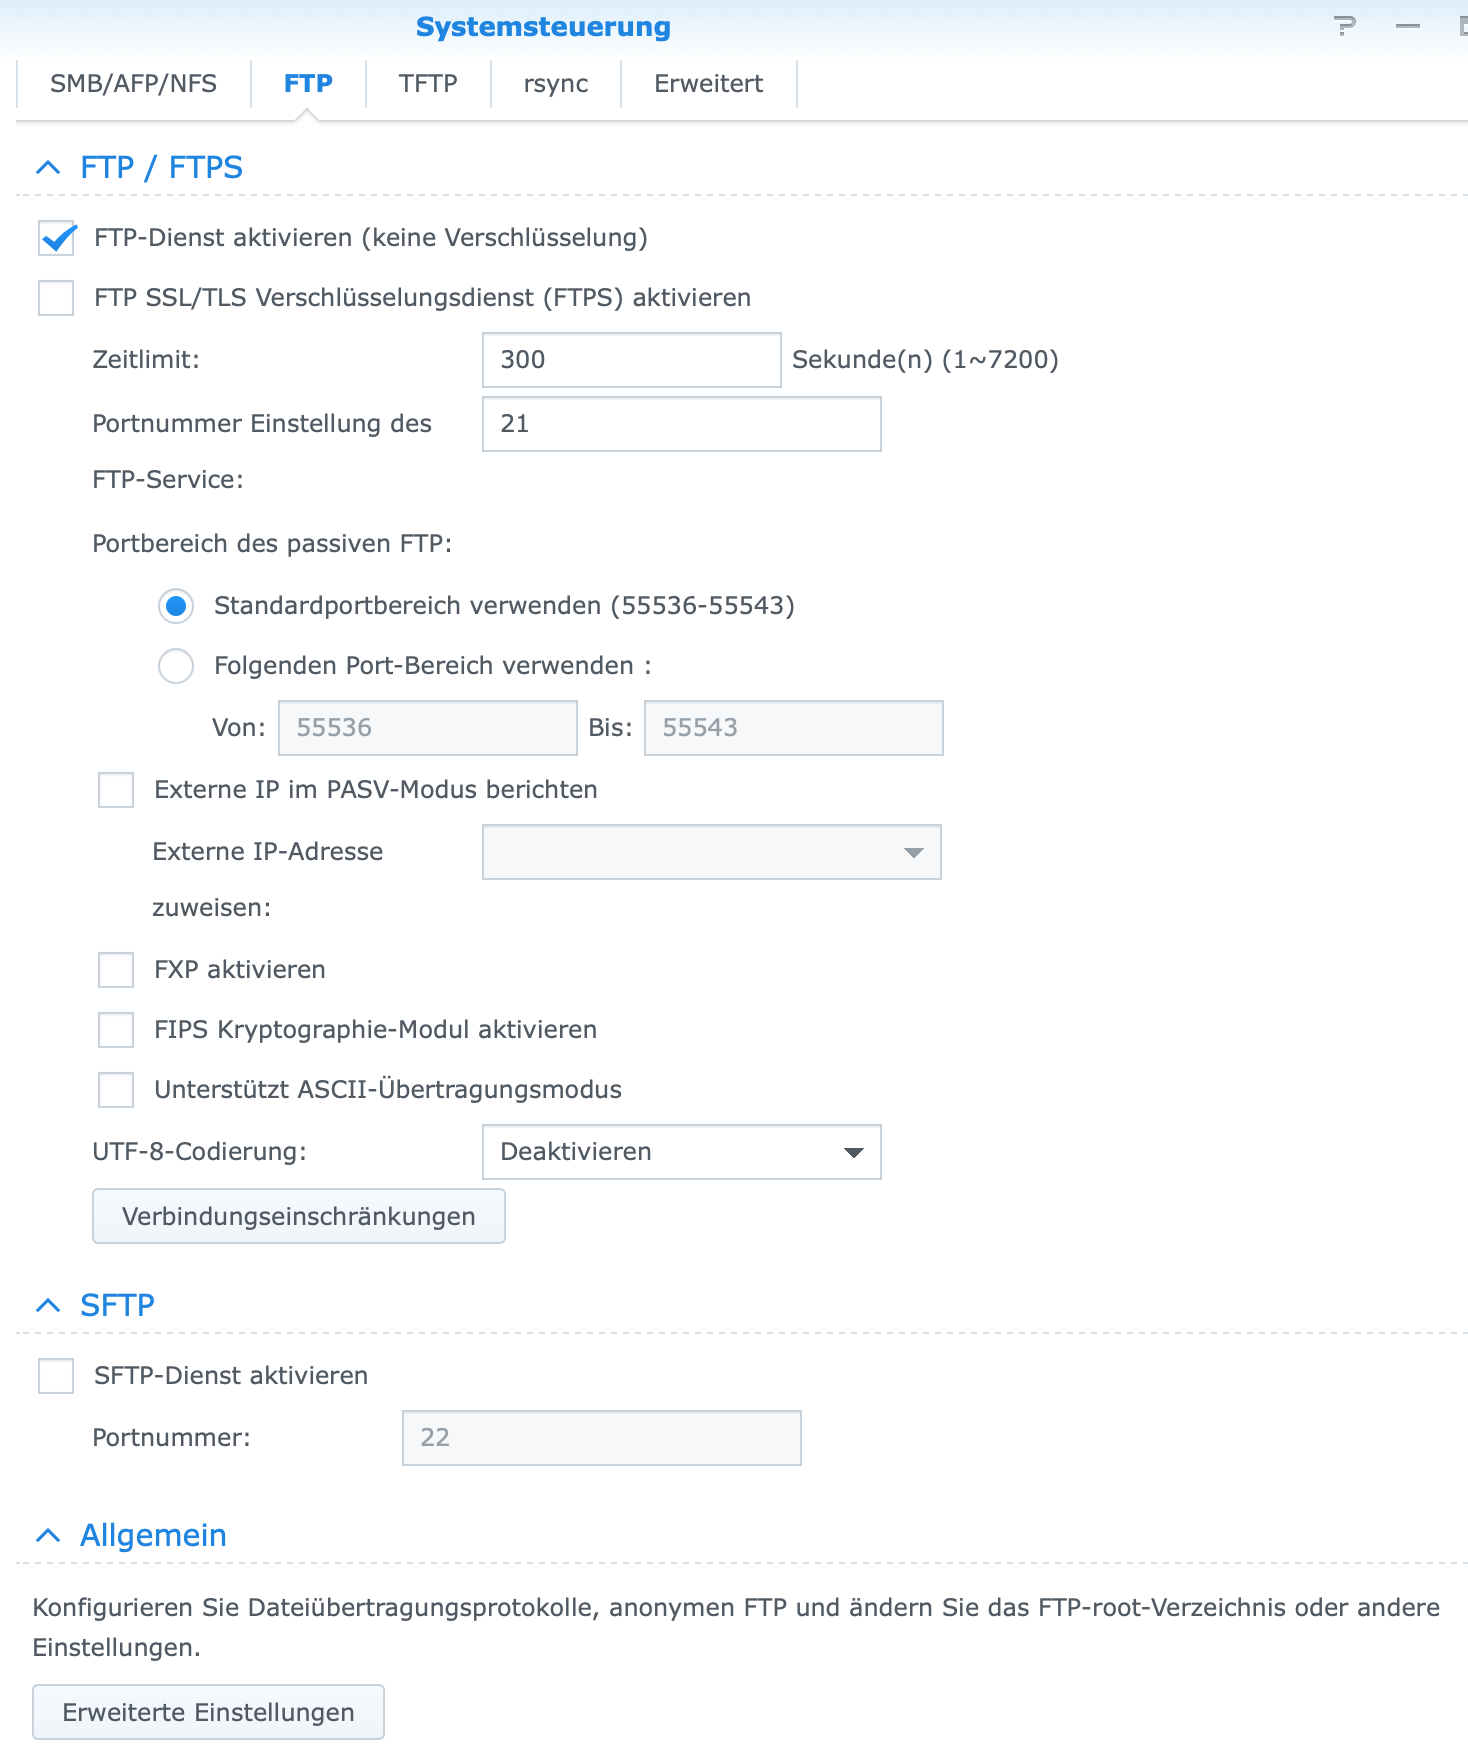The height and width of the screenshot is (1752, 1468).
Task: Select Standardportbereich verwenden radio button
Action: [x=176, y=606]
